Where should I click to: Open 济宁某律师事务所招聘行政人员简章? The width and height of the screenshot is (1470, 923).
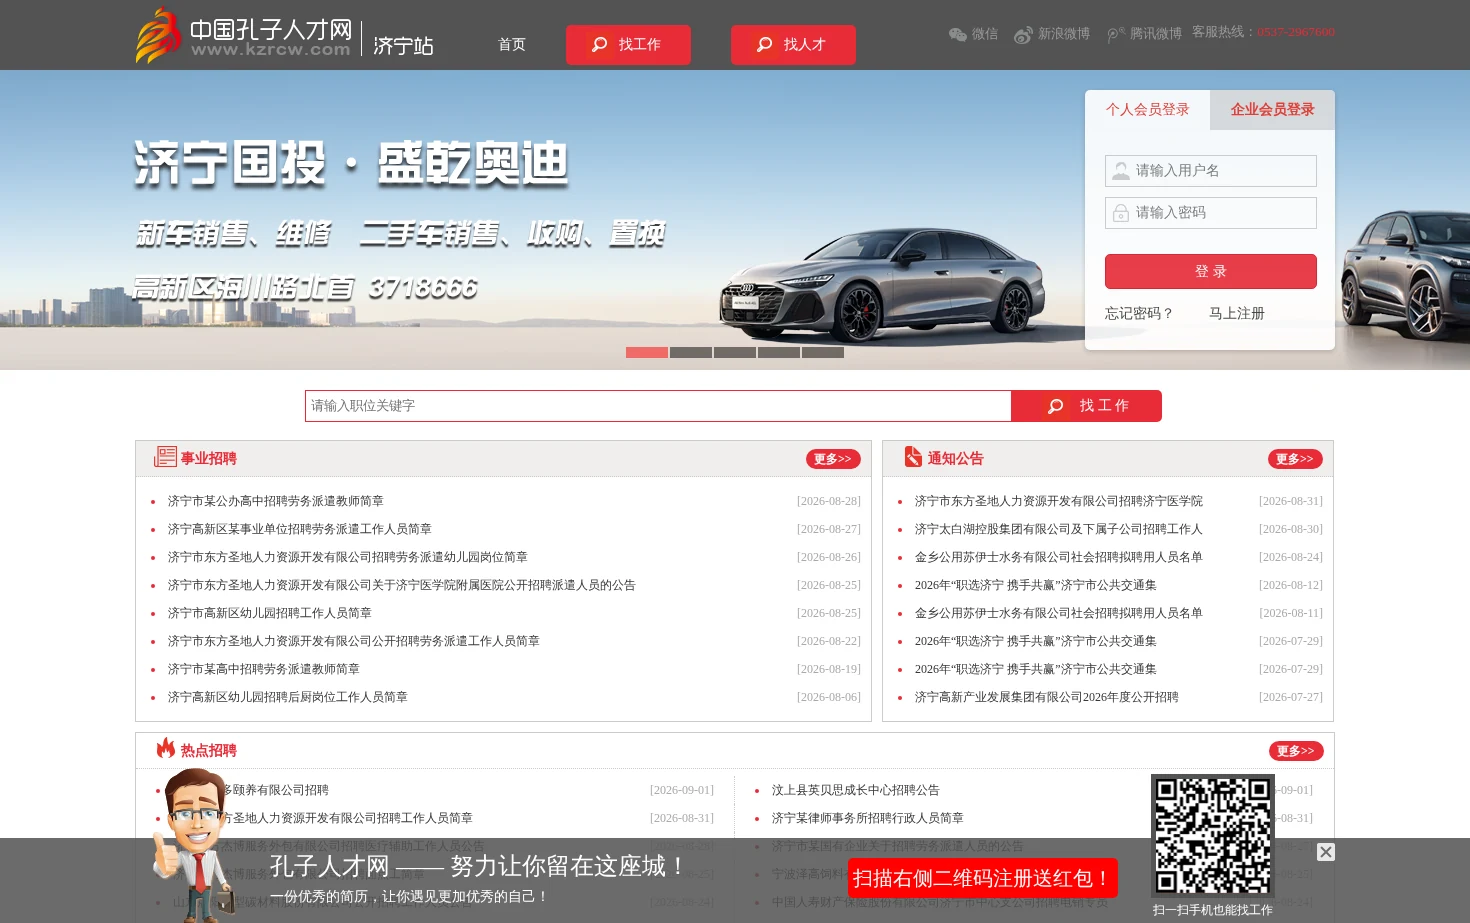[x=868, y=818]
